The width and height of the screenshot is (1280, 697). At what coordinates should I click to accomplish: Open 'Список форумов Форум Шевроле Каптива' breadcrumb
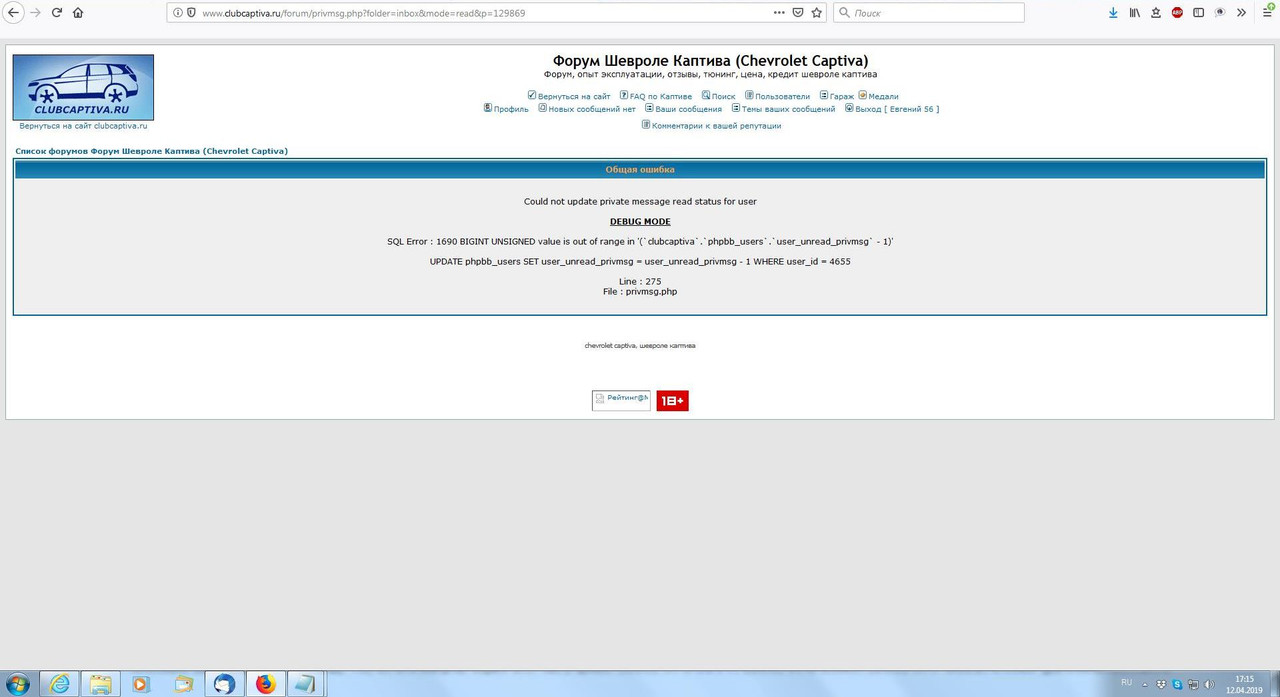151,151
